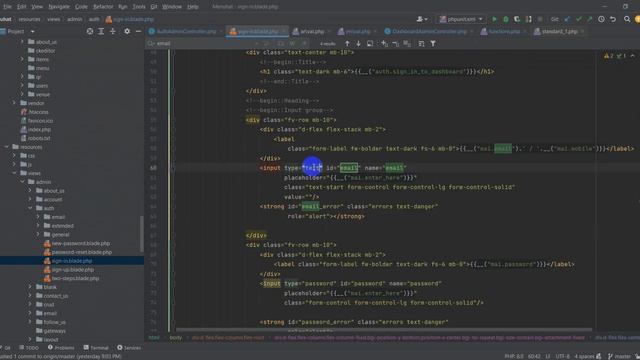Unselect occurrence icon in find bar
Image resolution: width=640 pixels, height=360 pixels.
click(396, 43)
